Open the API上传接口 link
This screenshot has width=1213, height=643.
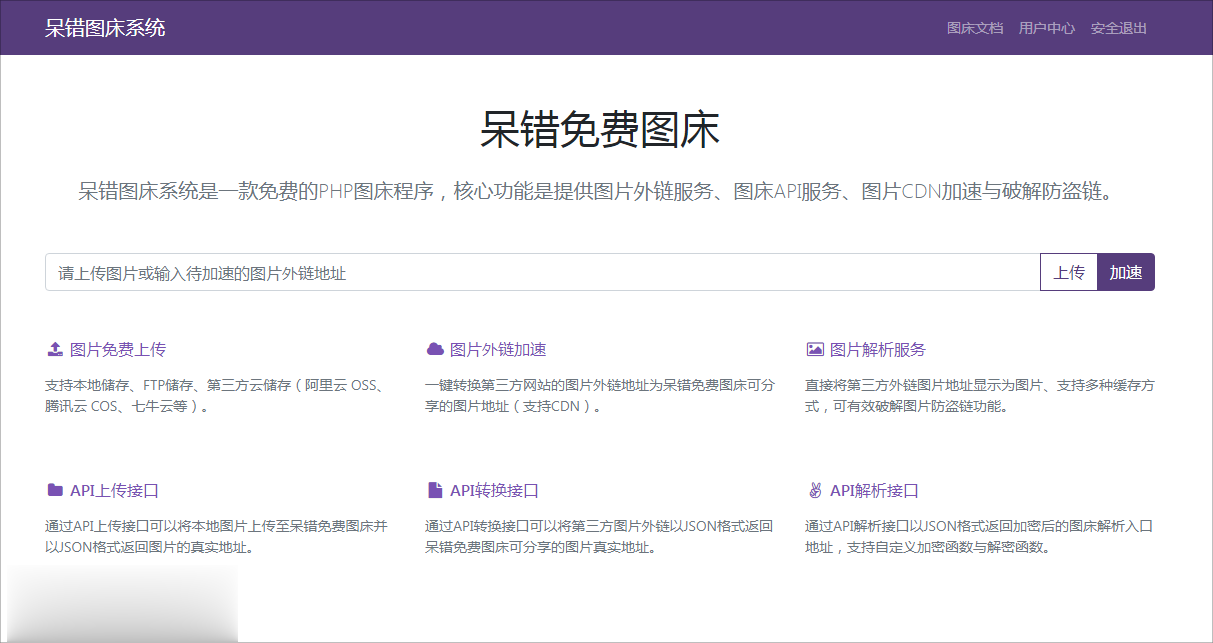click(x=114, y=490)
